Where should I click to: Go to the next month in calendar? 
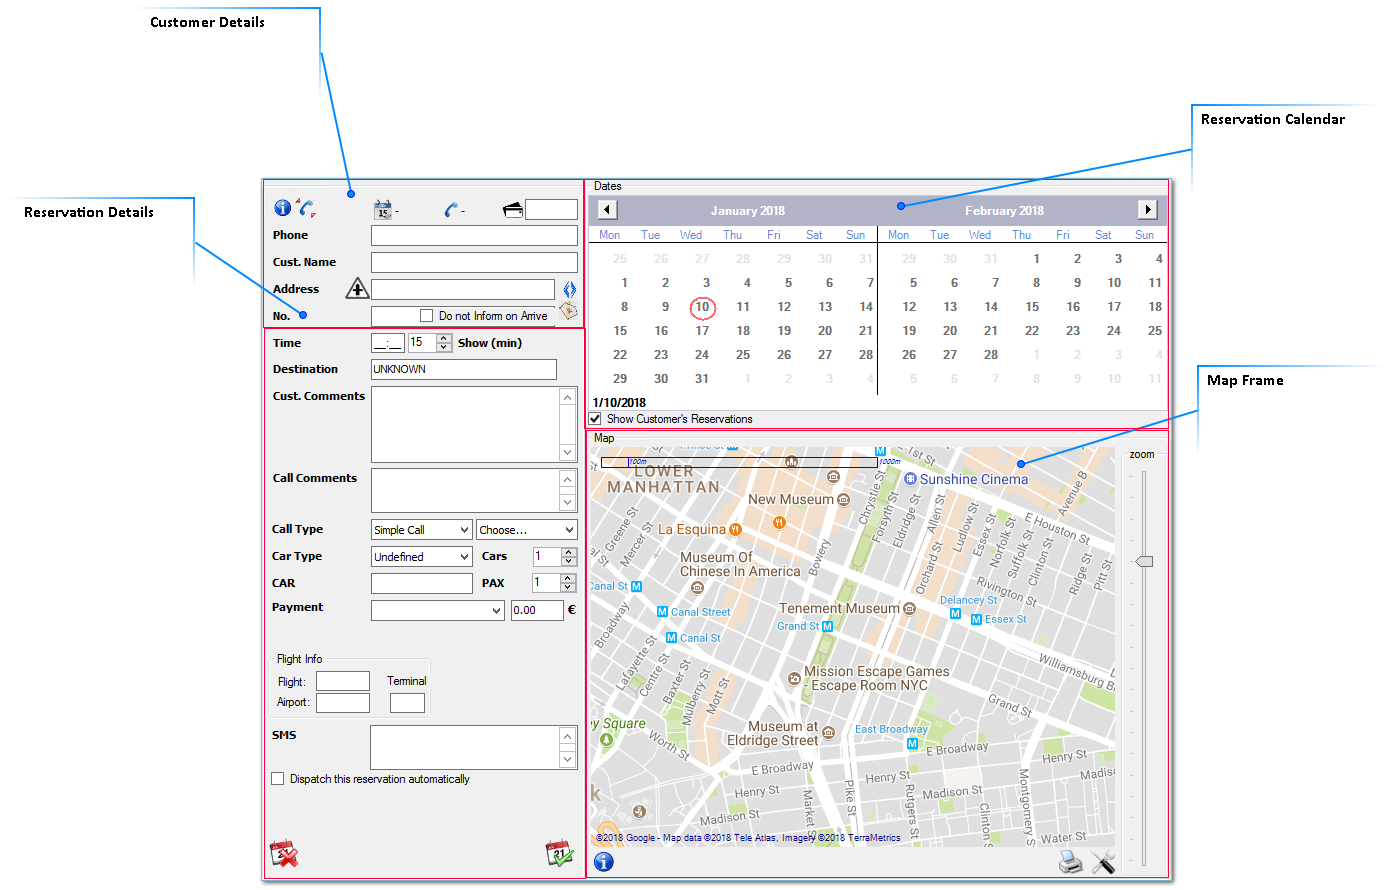tap(1147, 210)
